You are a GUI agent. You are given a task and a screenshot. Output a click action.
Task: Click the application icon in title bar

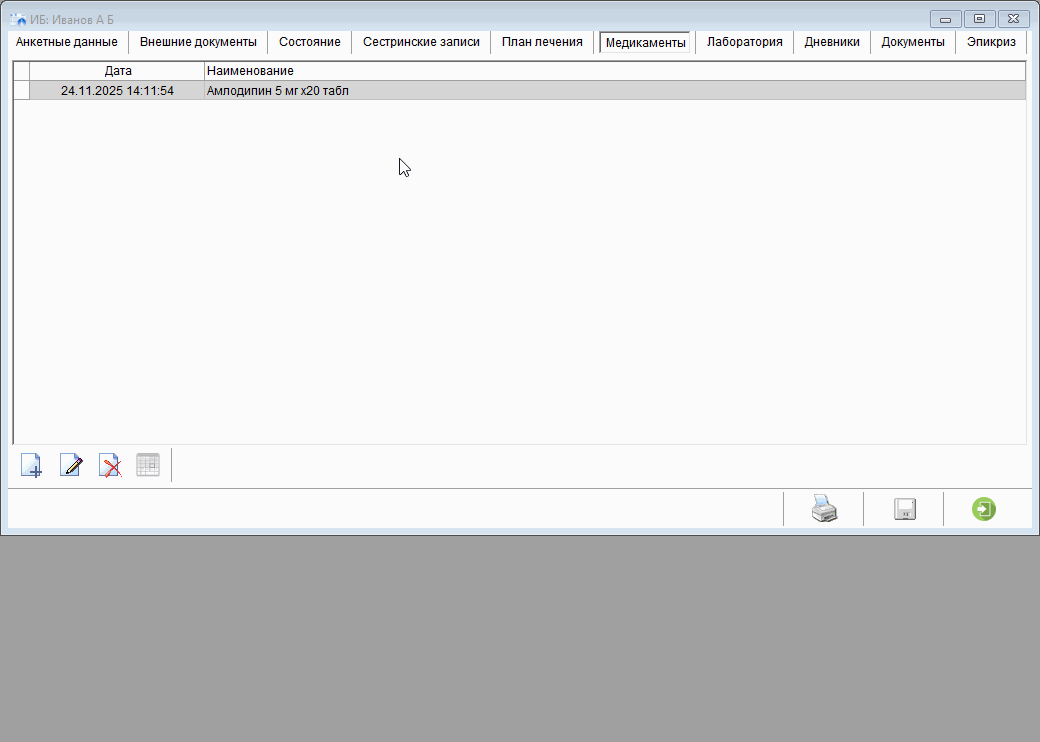click(x=17, y=19)
